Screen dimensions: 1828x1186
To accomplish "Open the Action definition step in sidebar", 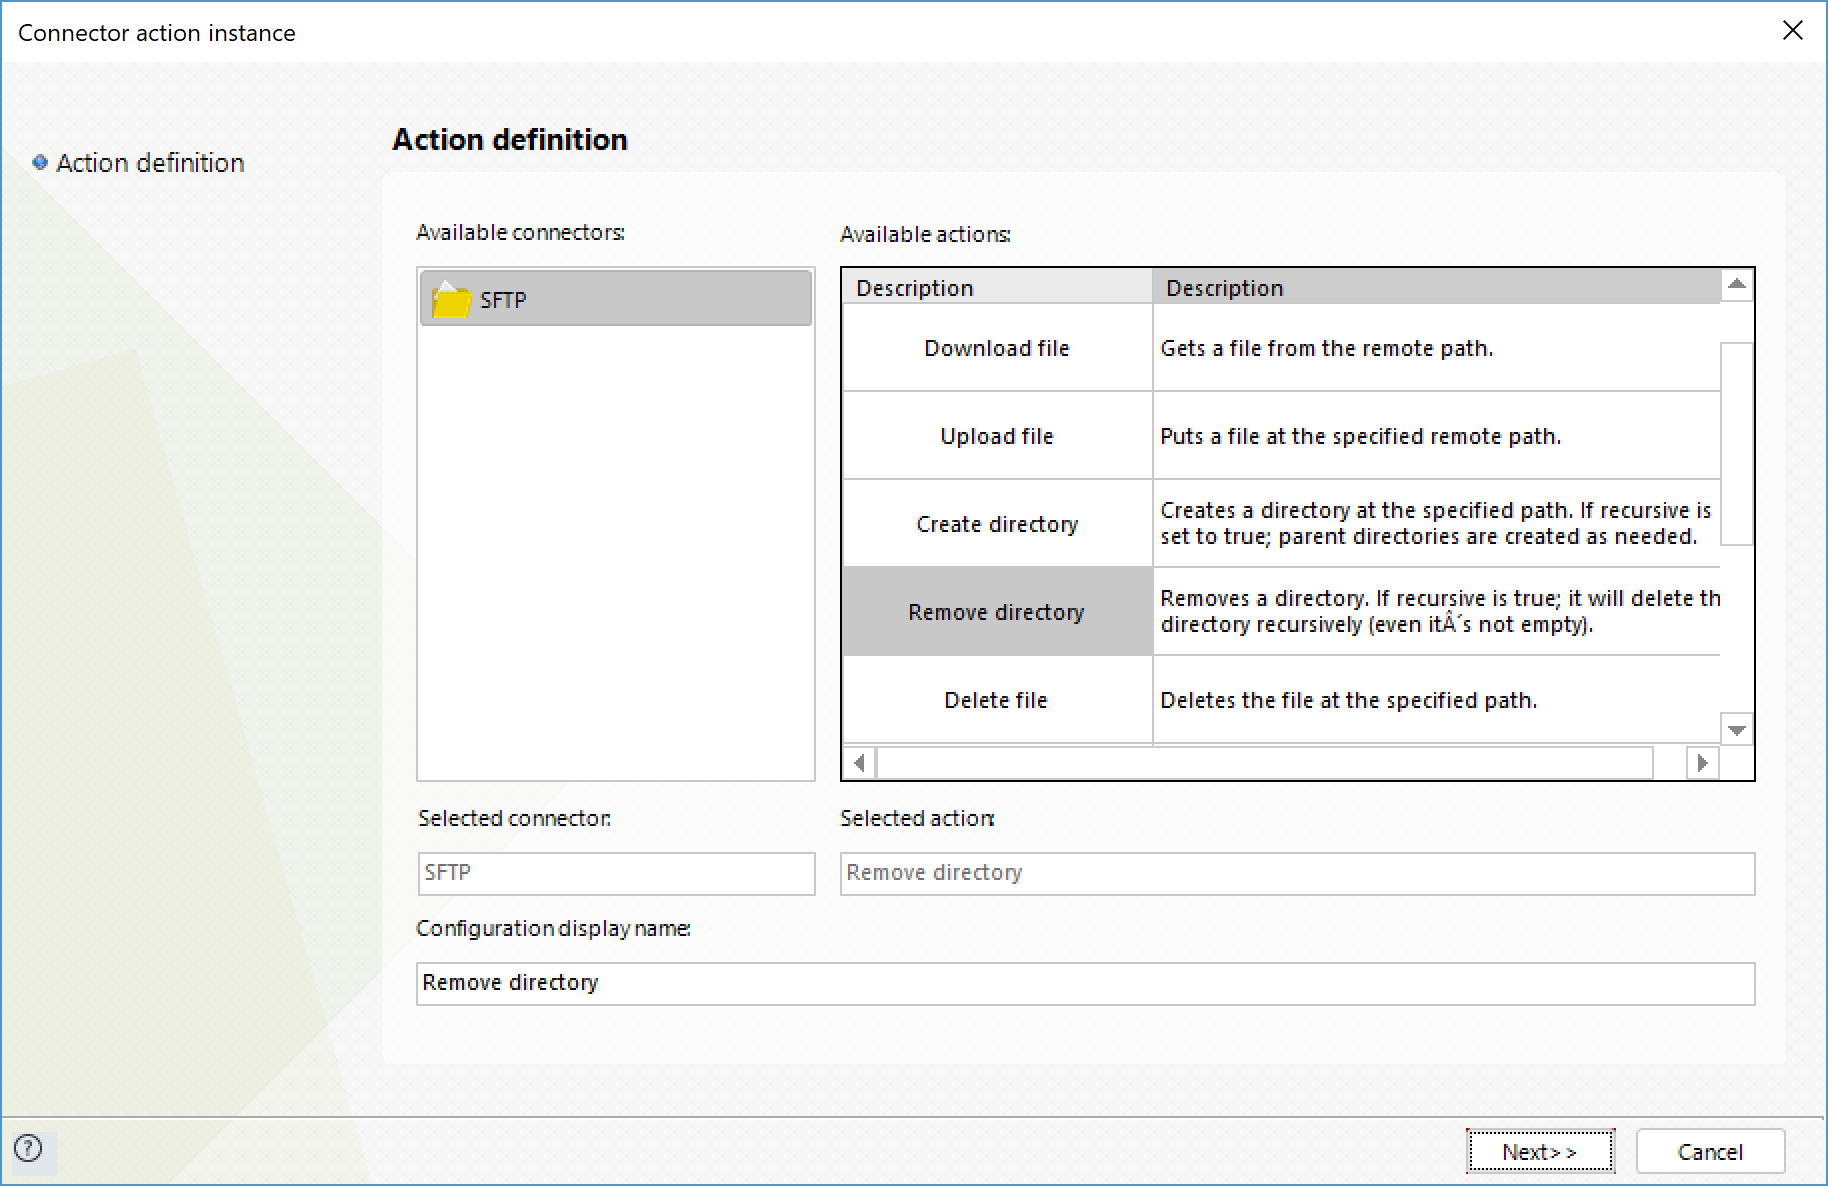I will [x=150, y=162].
